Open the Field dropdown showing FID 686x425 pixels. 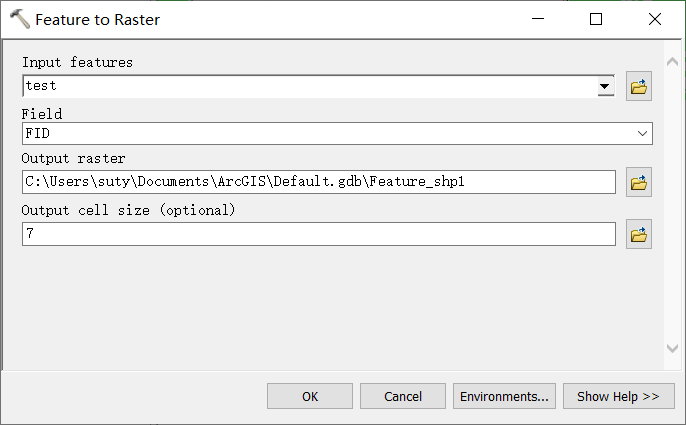[x=337, y=133]
